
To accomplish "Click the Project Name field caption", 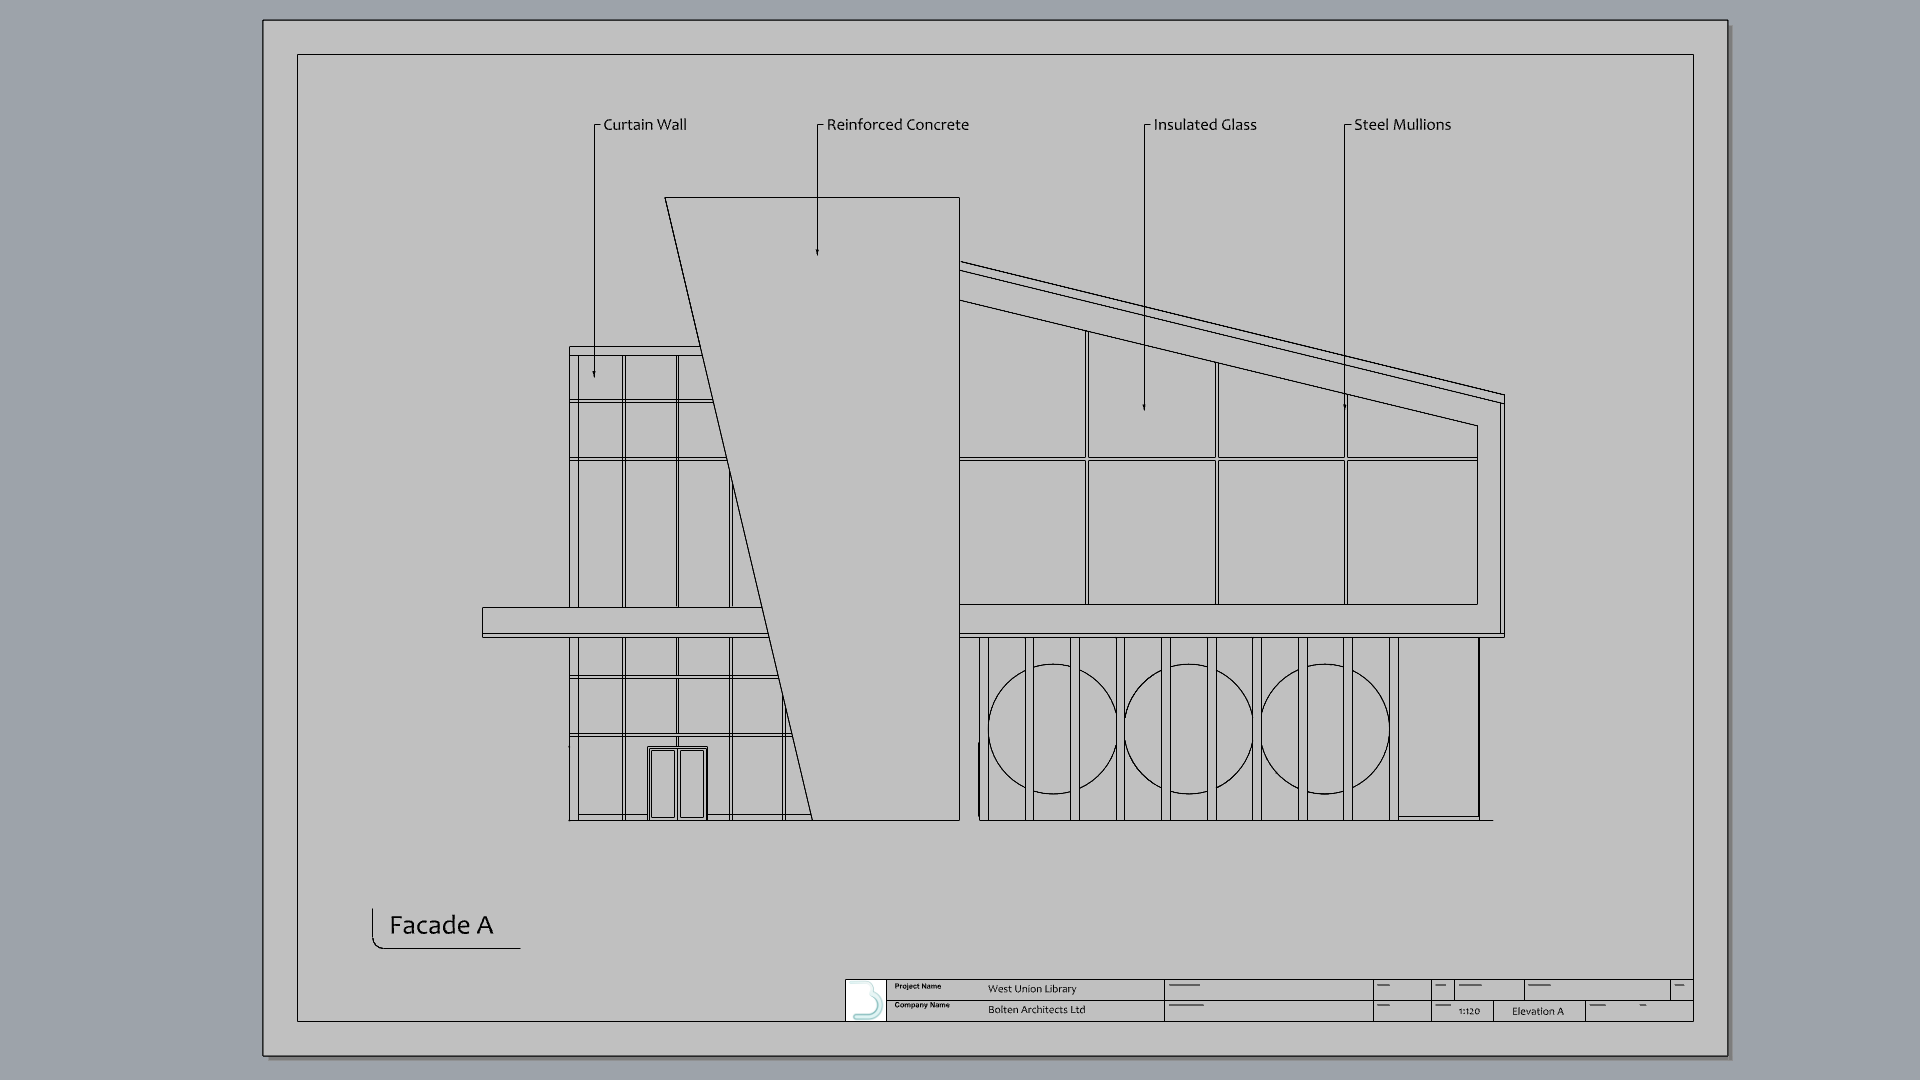I will [917, 987].
